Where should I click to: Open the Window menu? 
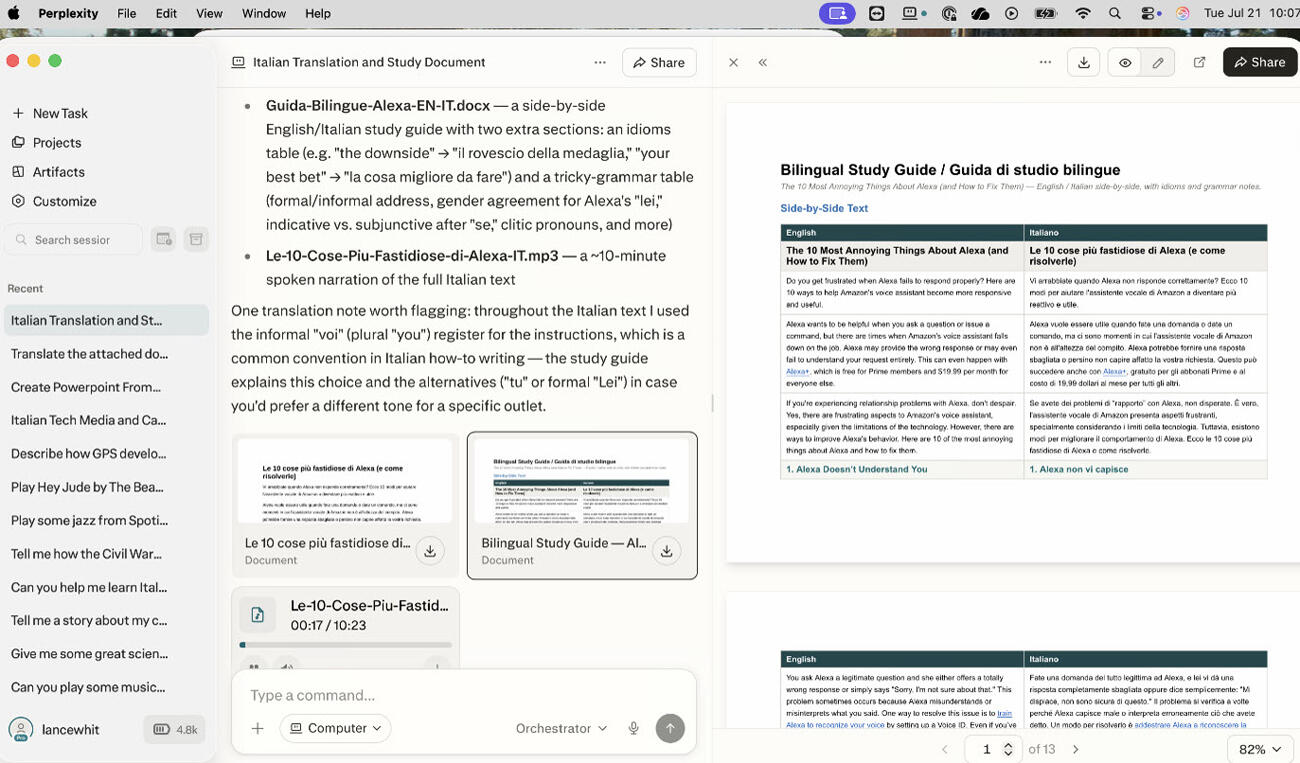pyautogui.click(x=264, y=13)
